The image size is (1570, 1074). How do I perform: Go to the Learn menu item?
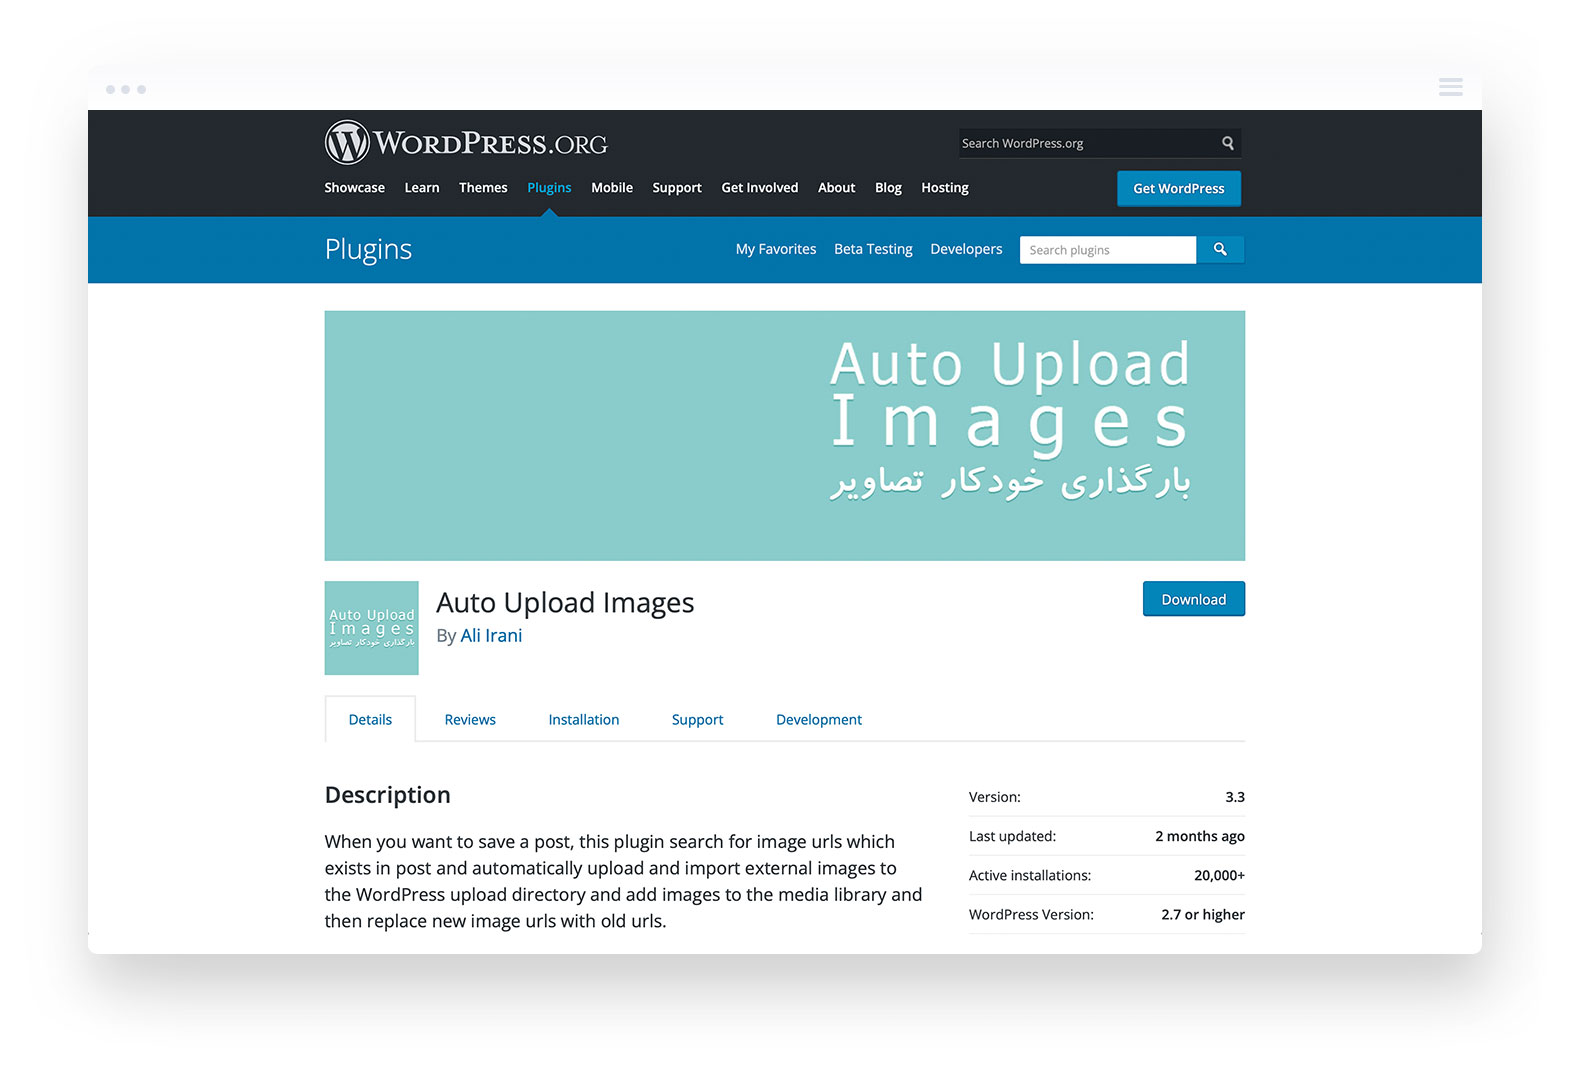[x=422, y=188]
